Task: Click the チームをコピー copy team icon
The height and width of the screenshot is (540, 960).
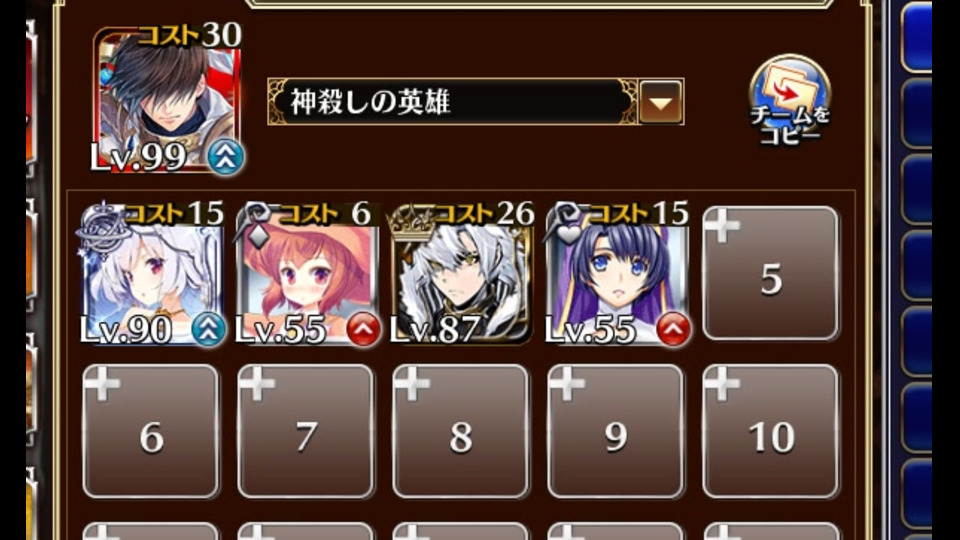Action: click(x=790, y=101)
